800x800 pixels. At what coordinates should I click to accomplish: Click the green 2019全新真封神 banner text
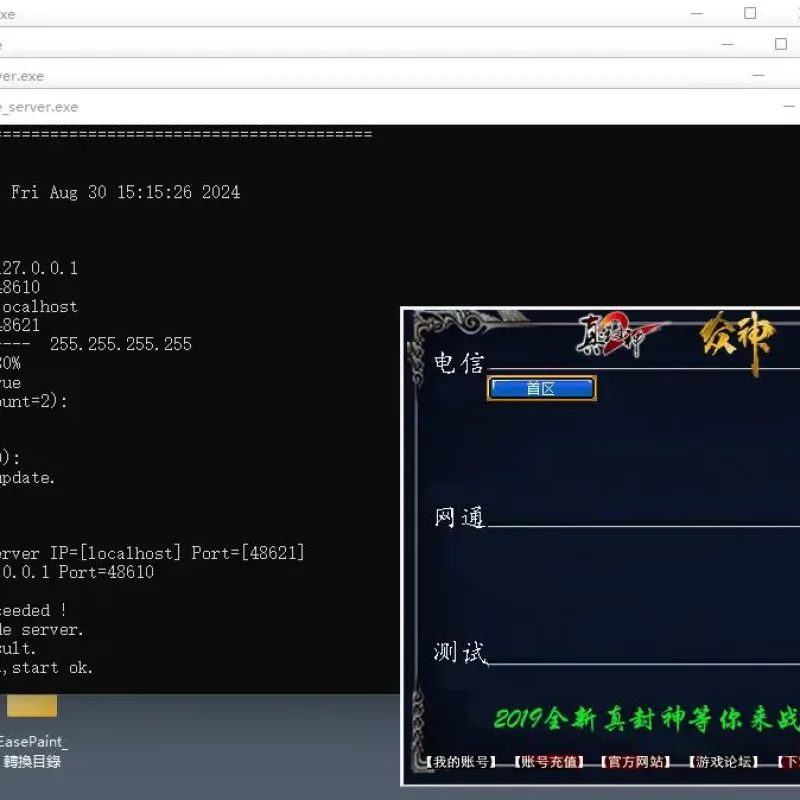click(646, 719)
